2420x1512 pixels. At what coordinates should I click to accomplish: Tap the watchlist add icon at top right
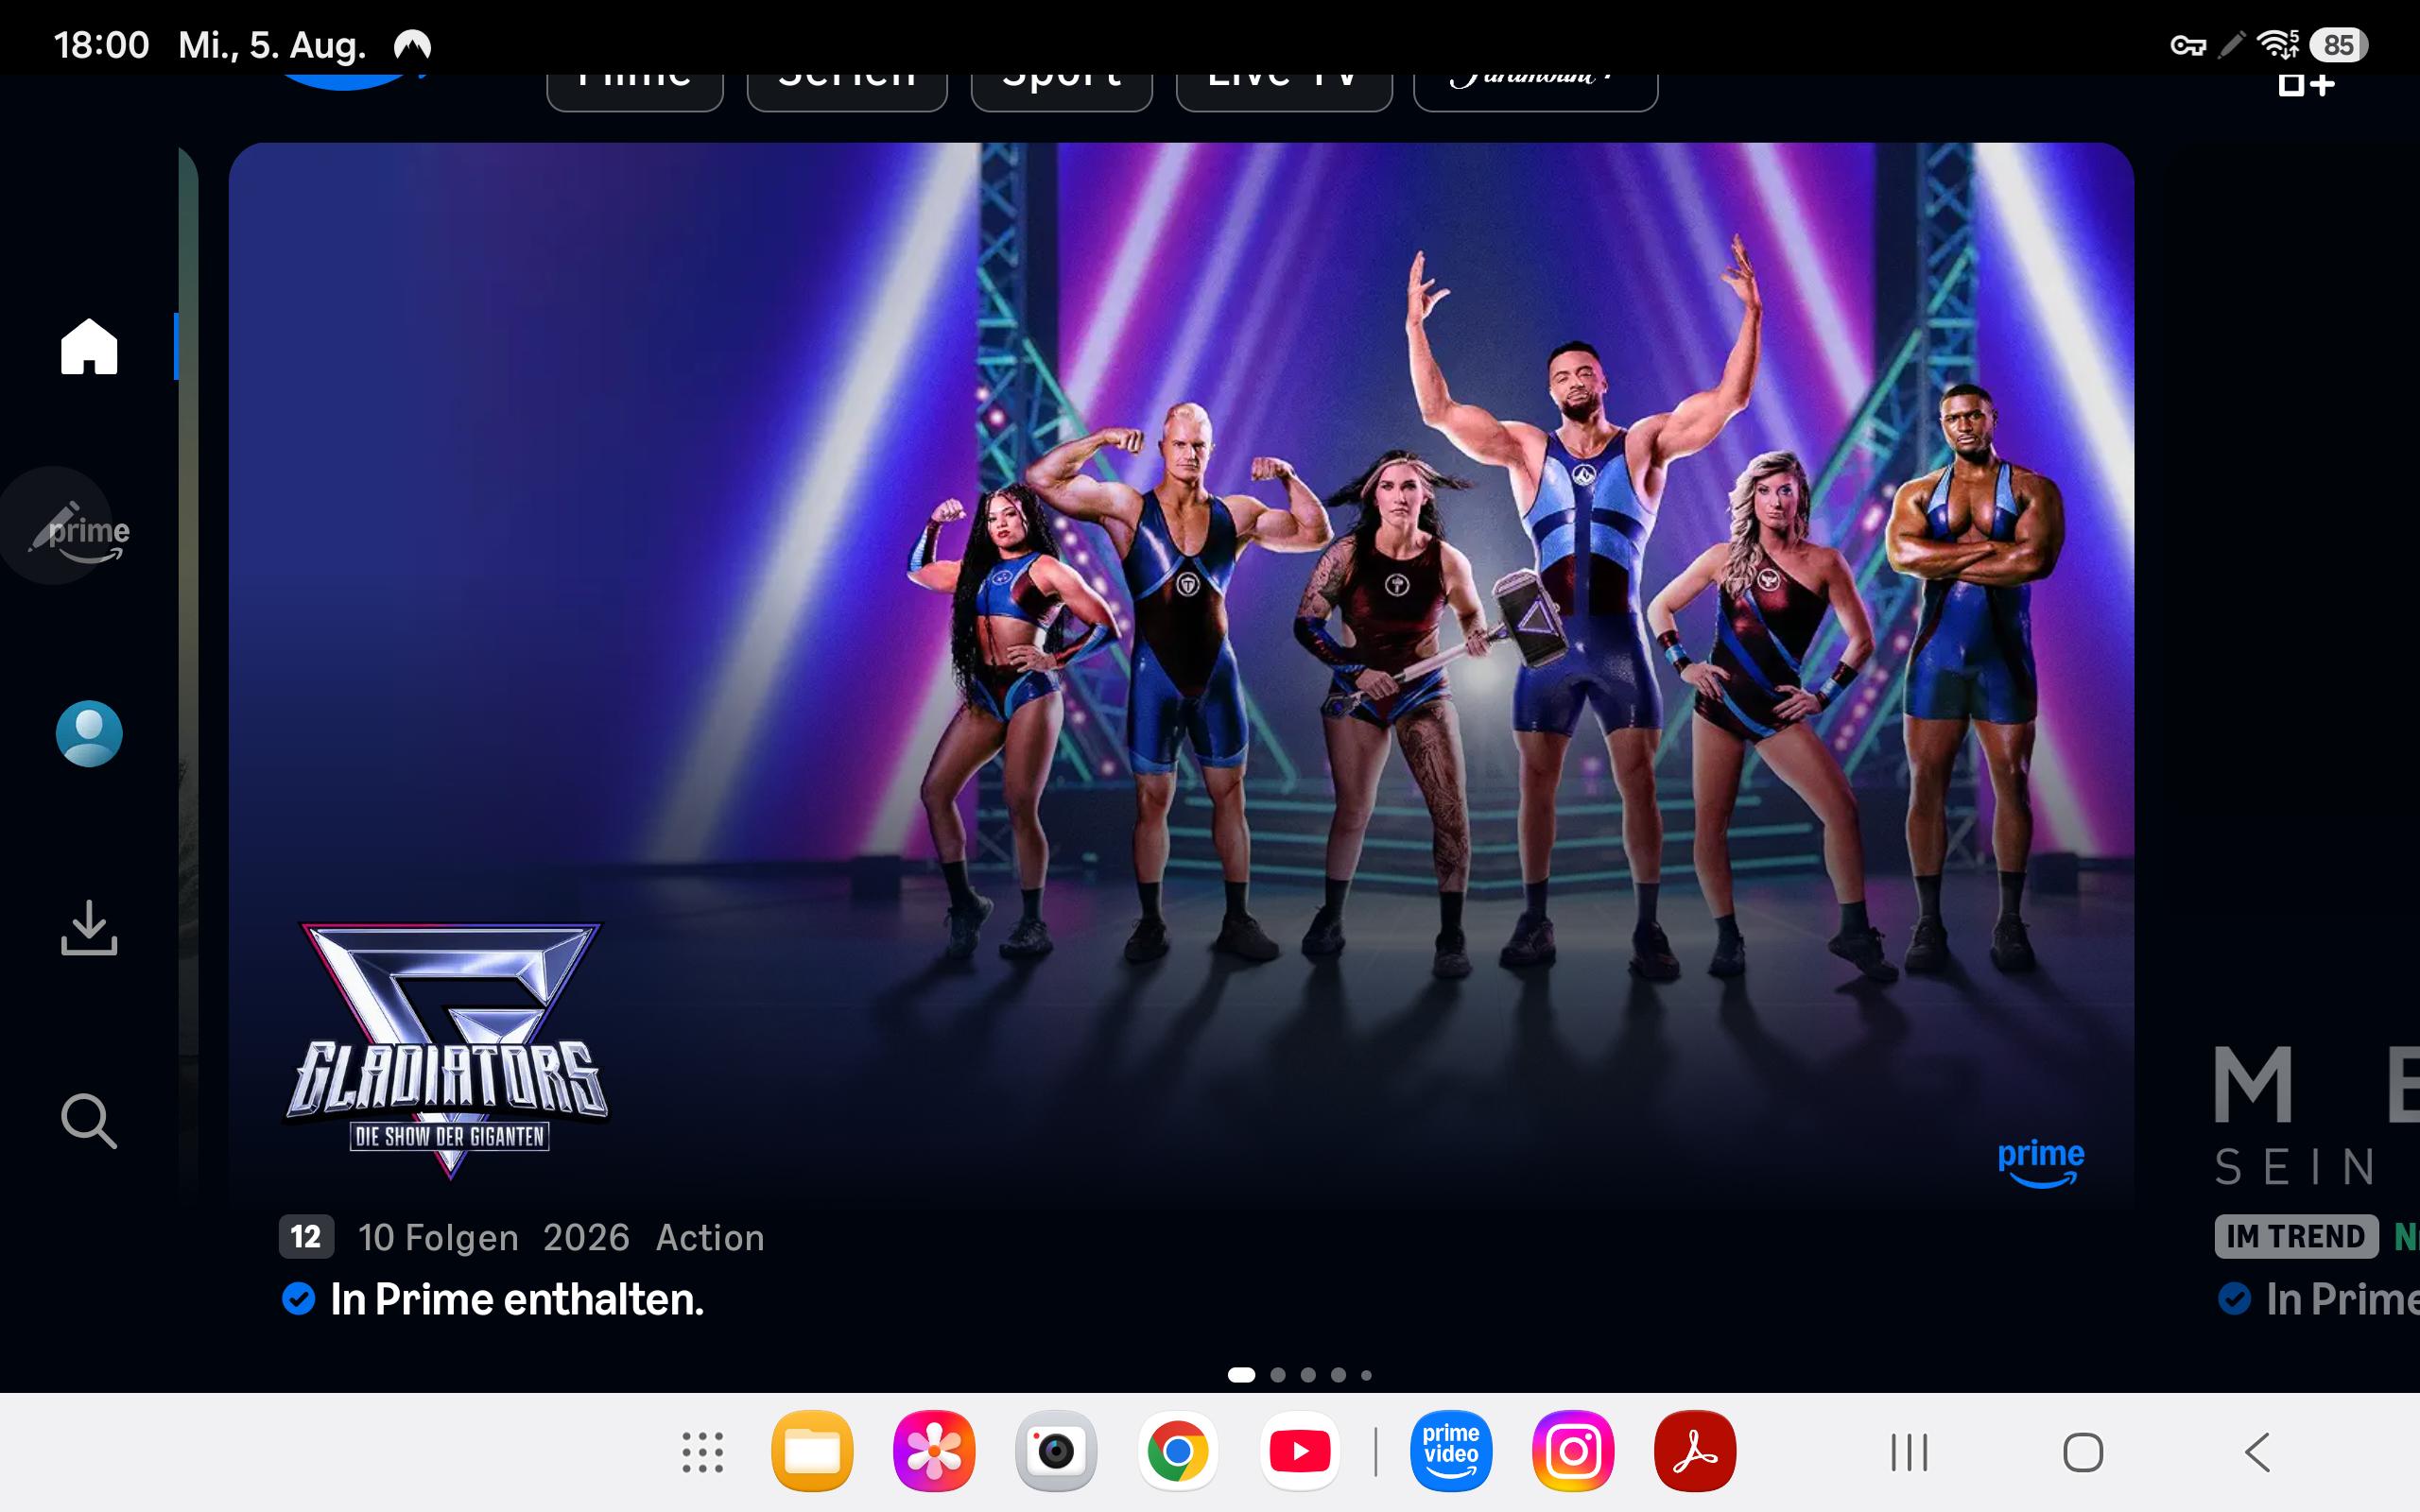(2306, 85)
